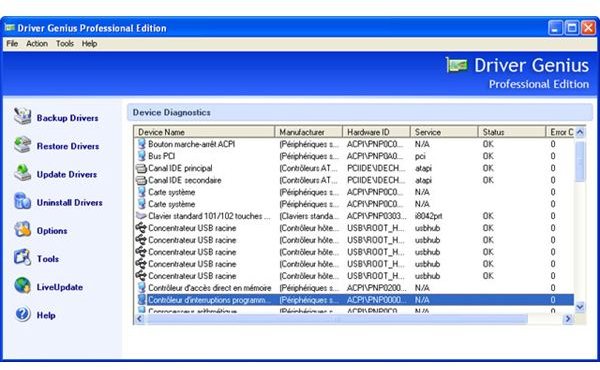The width and height of the screenshot is (600, 370).
Task: Select drive icon for Canal IDE secondaire
Action: tap(141, 180)
